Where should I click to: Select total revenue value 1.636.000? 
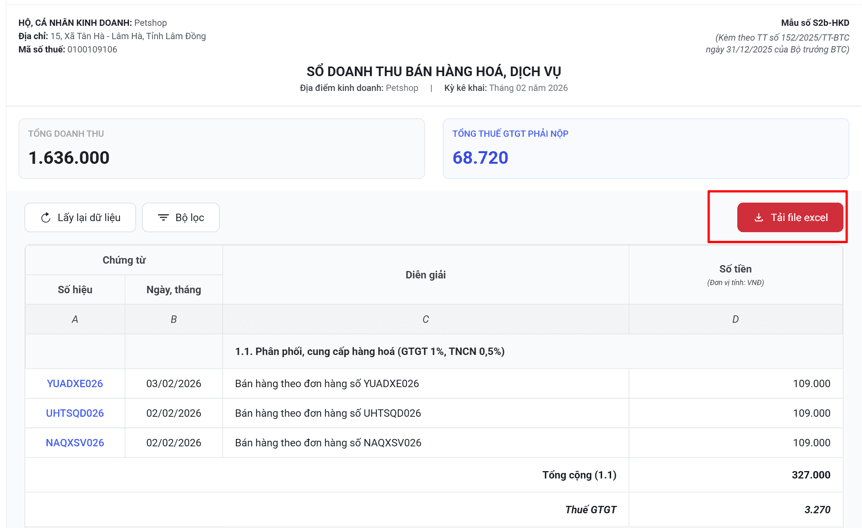pos(69,158)
